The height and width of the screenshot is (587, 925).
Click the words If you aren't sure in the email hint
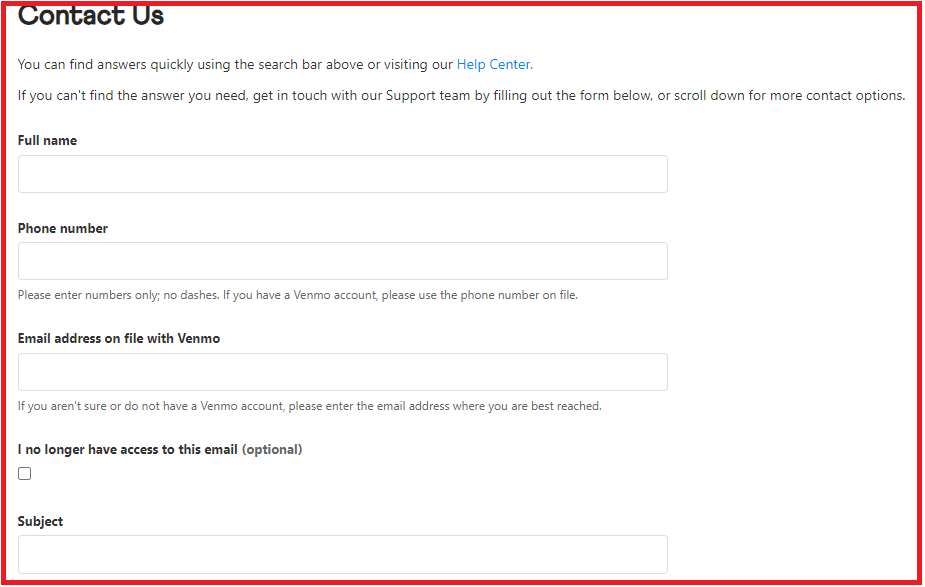[x=62, y=406]
